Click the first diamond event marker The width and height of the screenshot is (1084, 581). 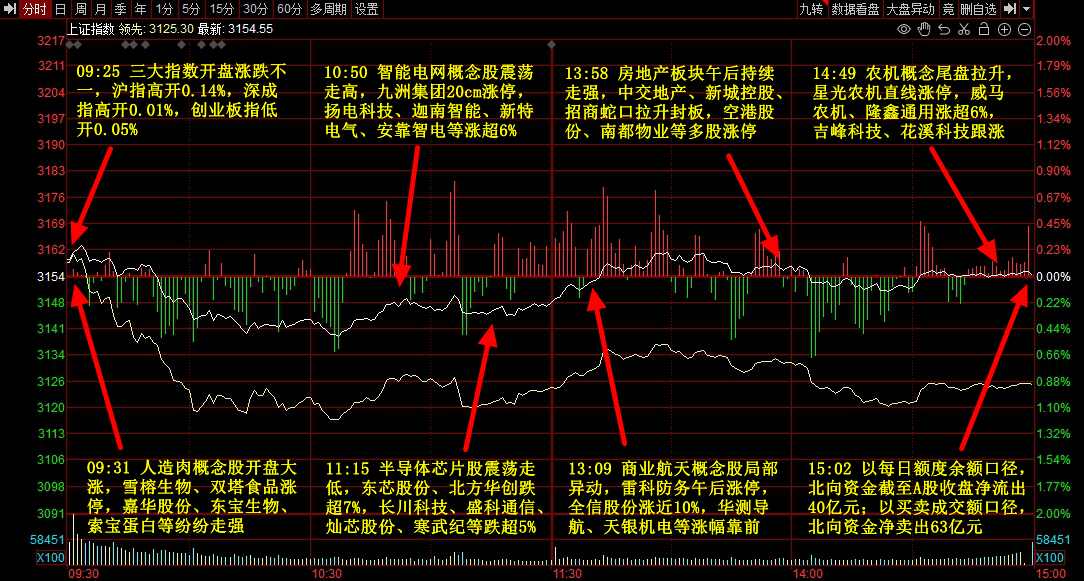72,44
